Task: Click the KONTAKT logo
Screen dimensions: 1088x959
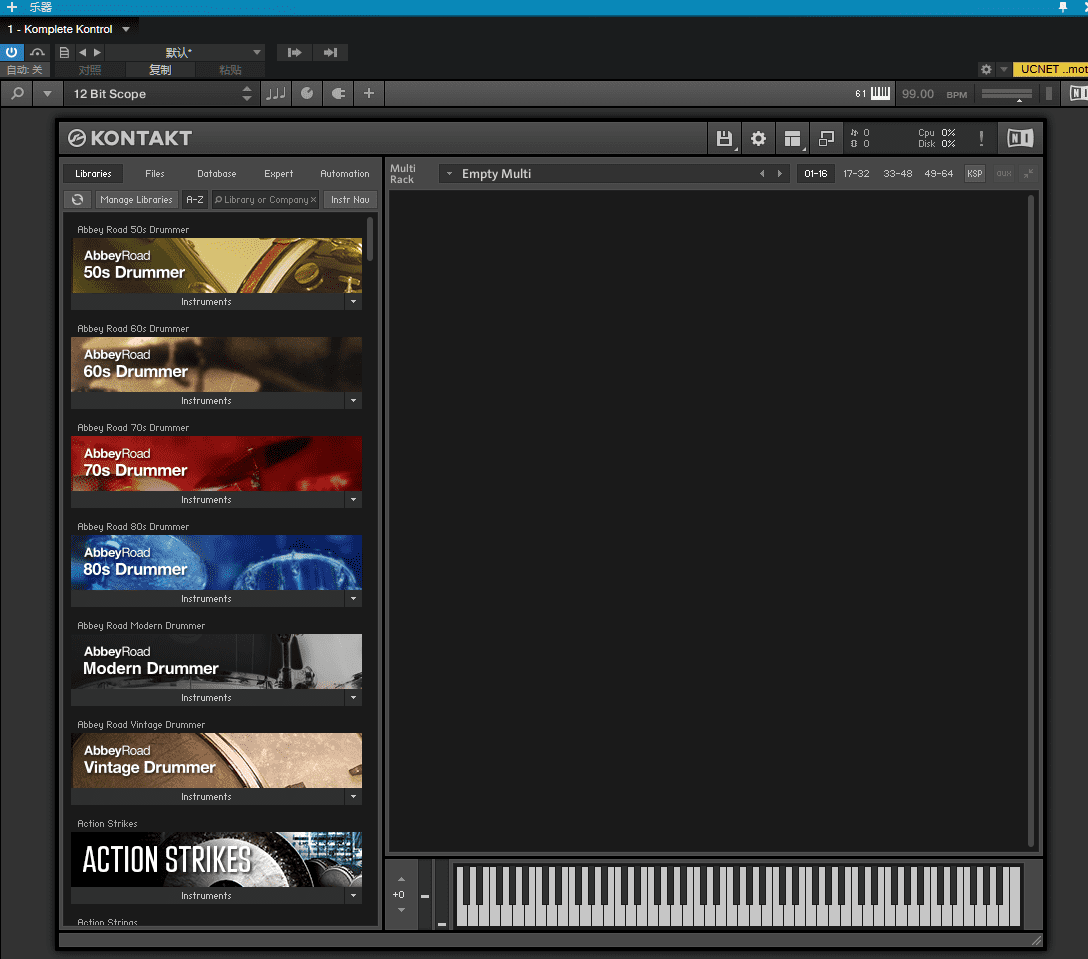Action: pyautogui.click(x=130, y=138)
